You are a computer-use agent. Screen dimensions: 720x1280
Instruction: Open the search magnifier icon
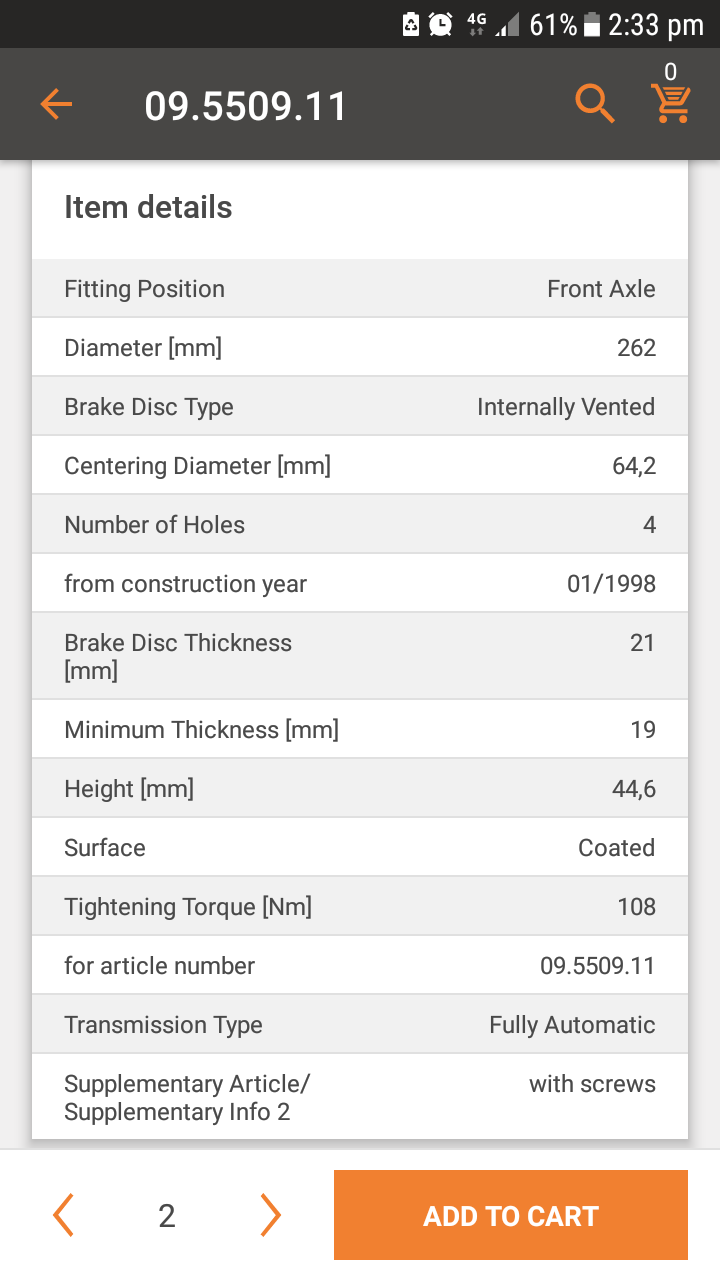[x=594, y=103]
